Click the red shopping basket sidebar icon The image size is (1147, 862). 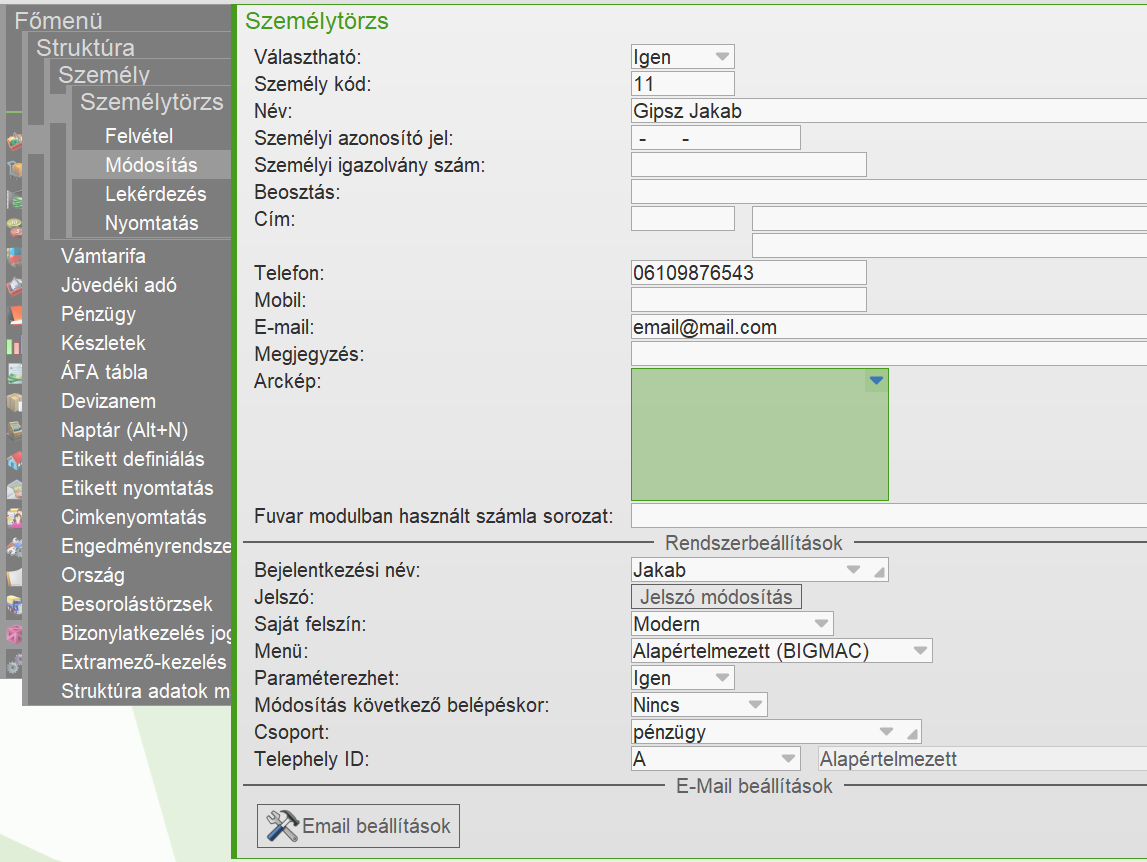click(15, 141)
